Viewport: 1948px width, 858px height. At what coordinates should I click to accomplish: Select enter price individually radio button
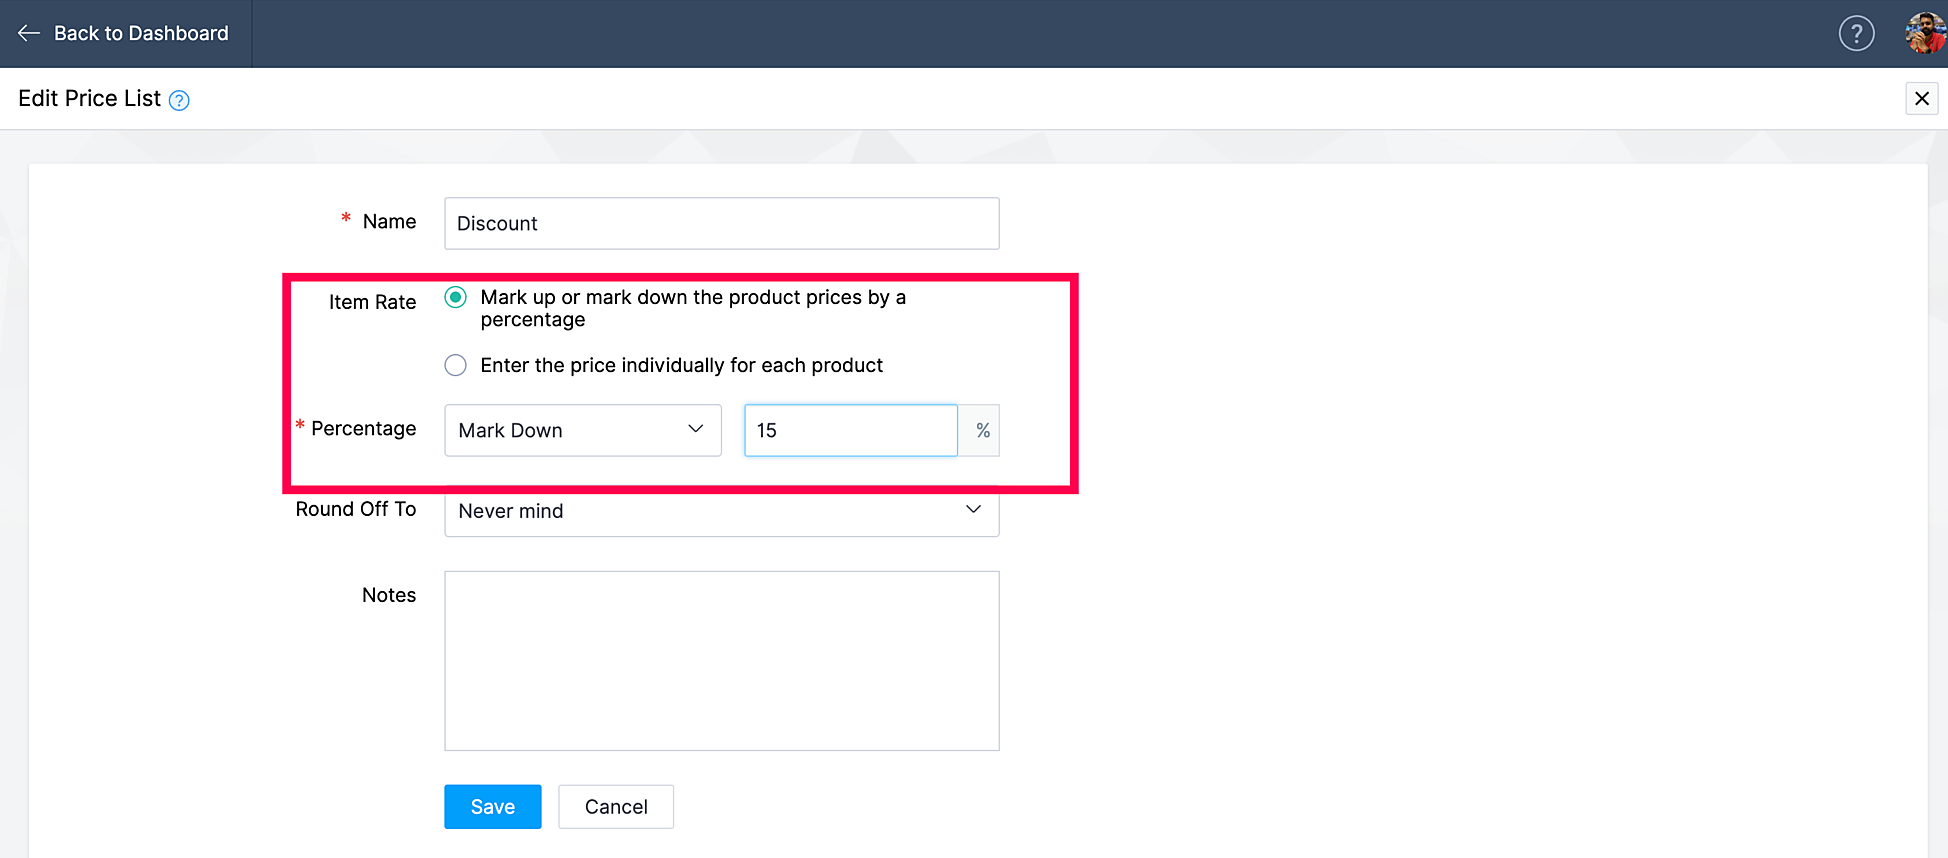tap(456, 365)
